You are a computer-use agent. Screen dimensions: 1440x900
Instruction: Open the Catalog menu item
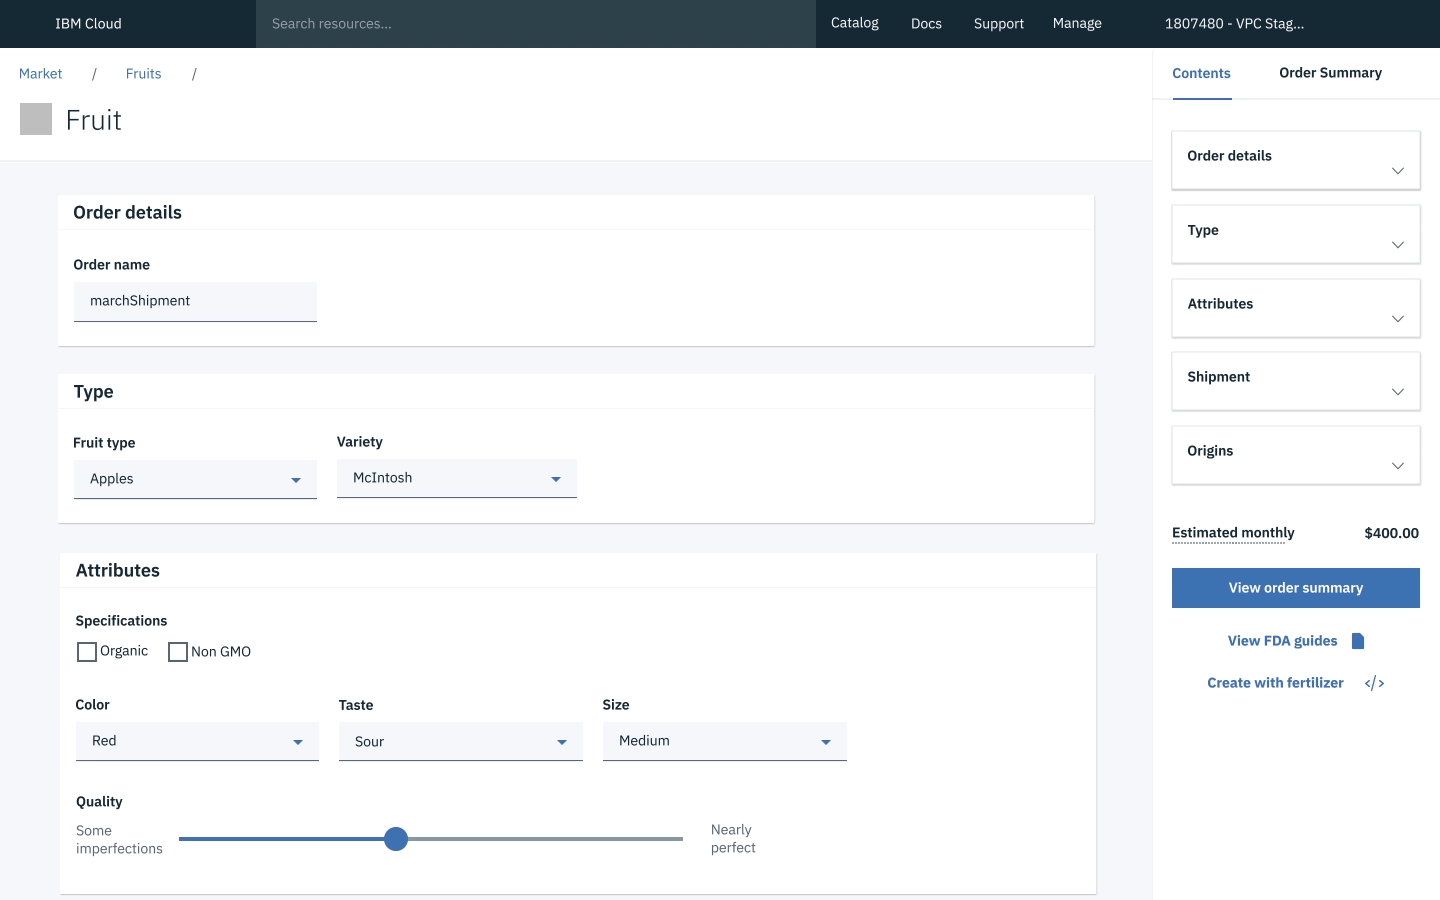coord(855,23)
